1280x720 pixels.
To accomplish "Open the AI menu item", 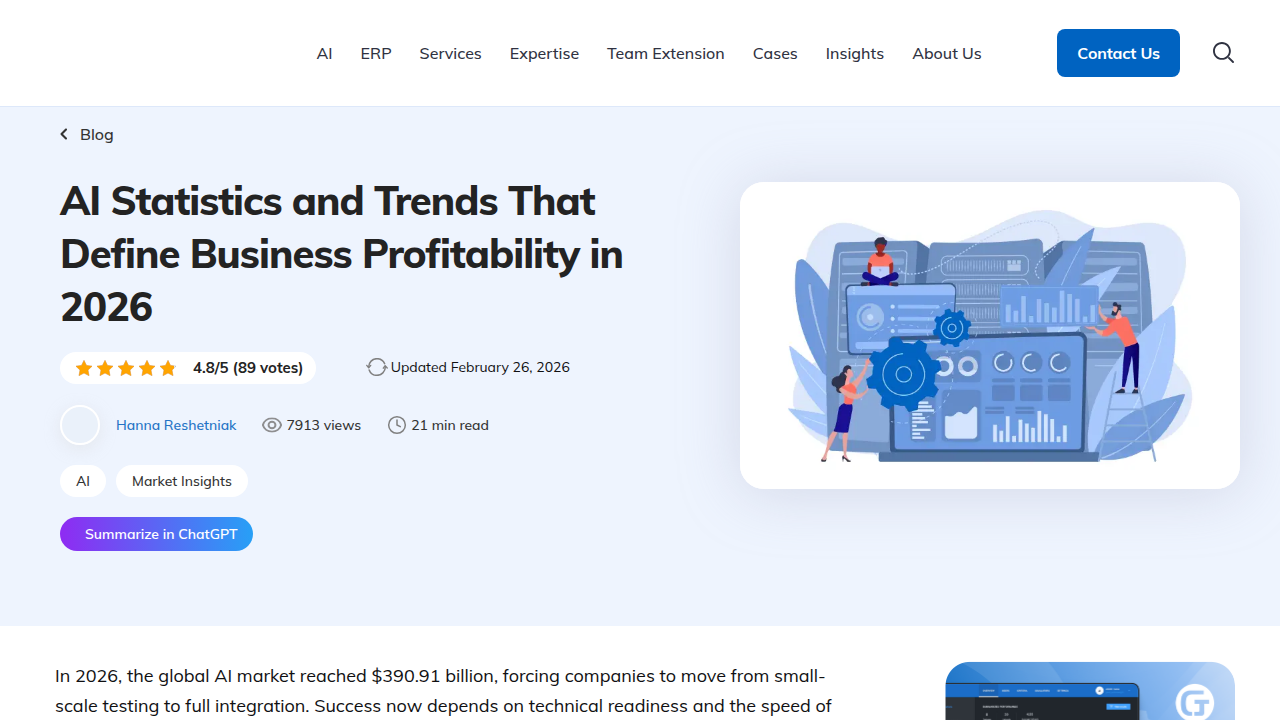I will tap(324, 53).
